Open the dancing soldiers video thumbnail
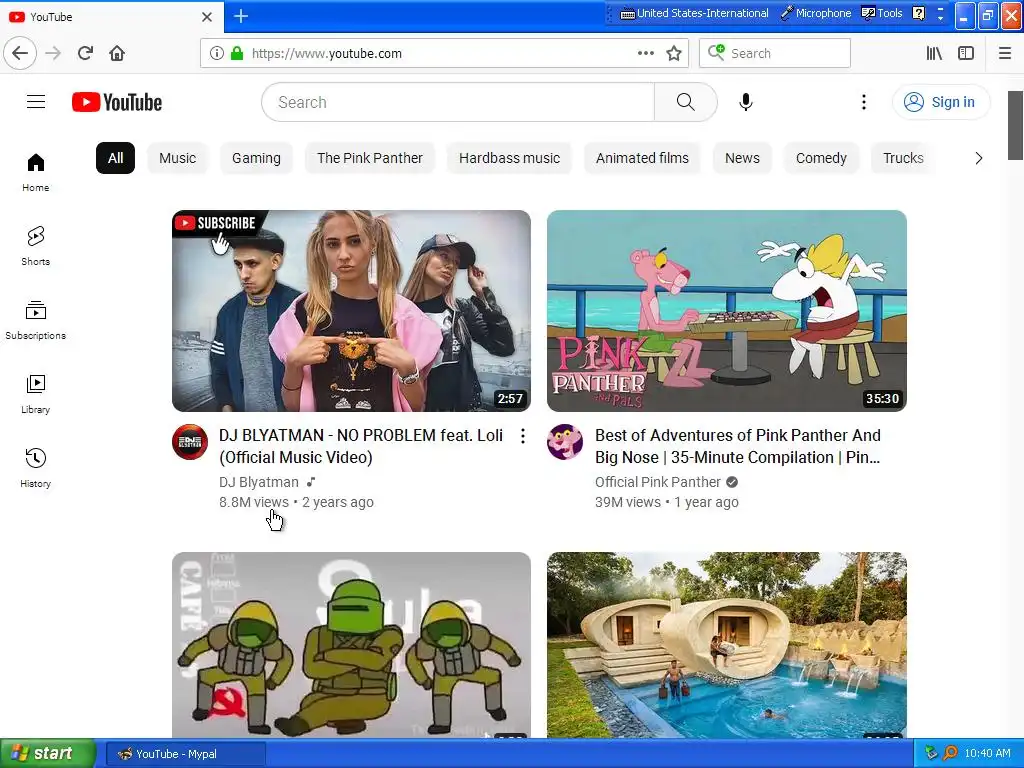 coord(351,645)
